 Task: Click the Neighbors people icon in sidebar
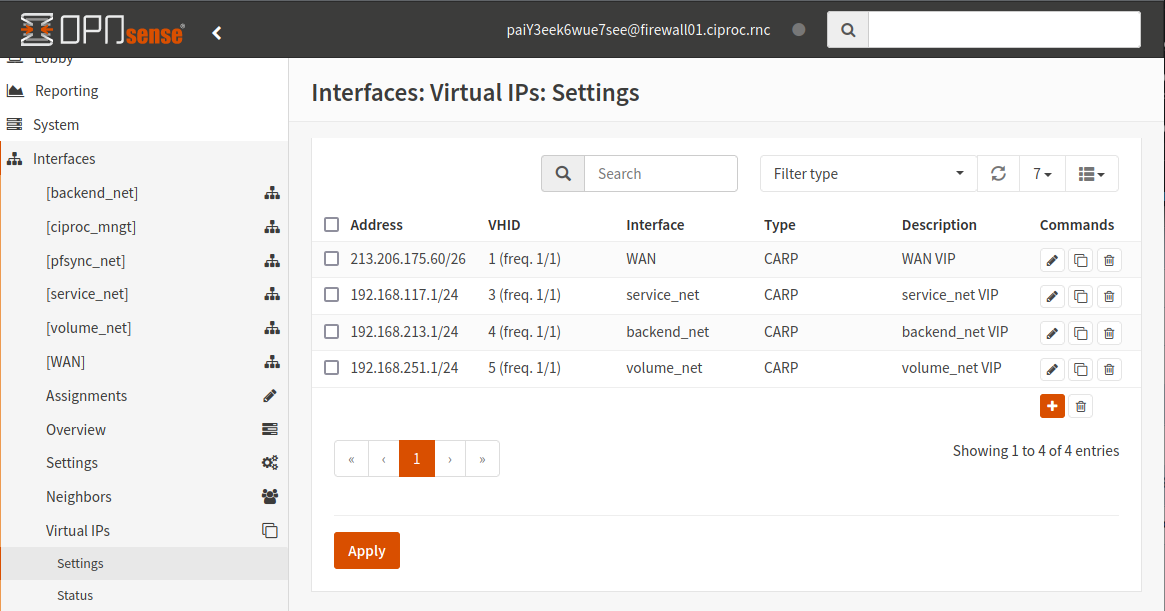pyautogui.click(x=270, y=496)
